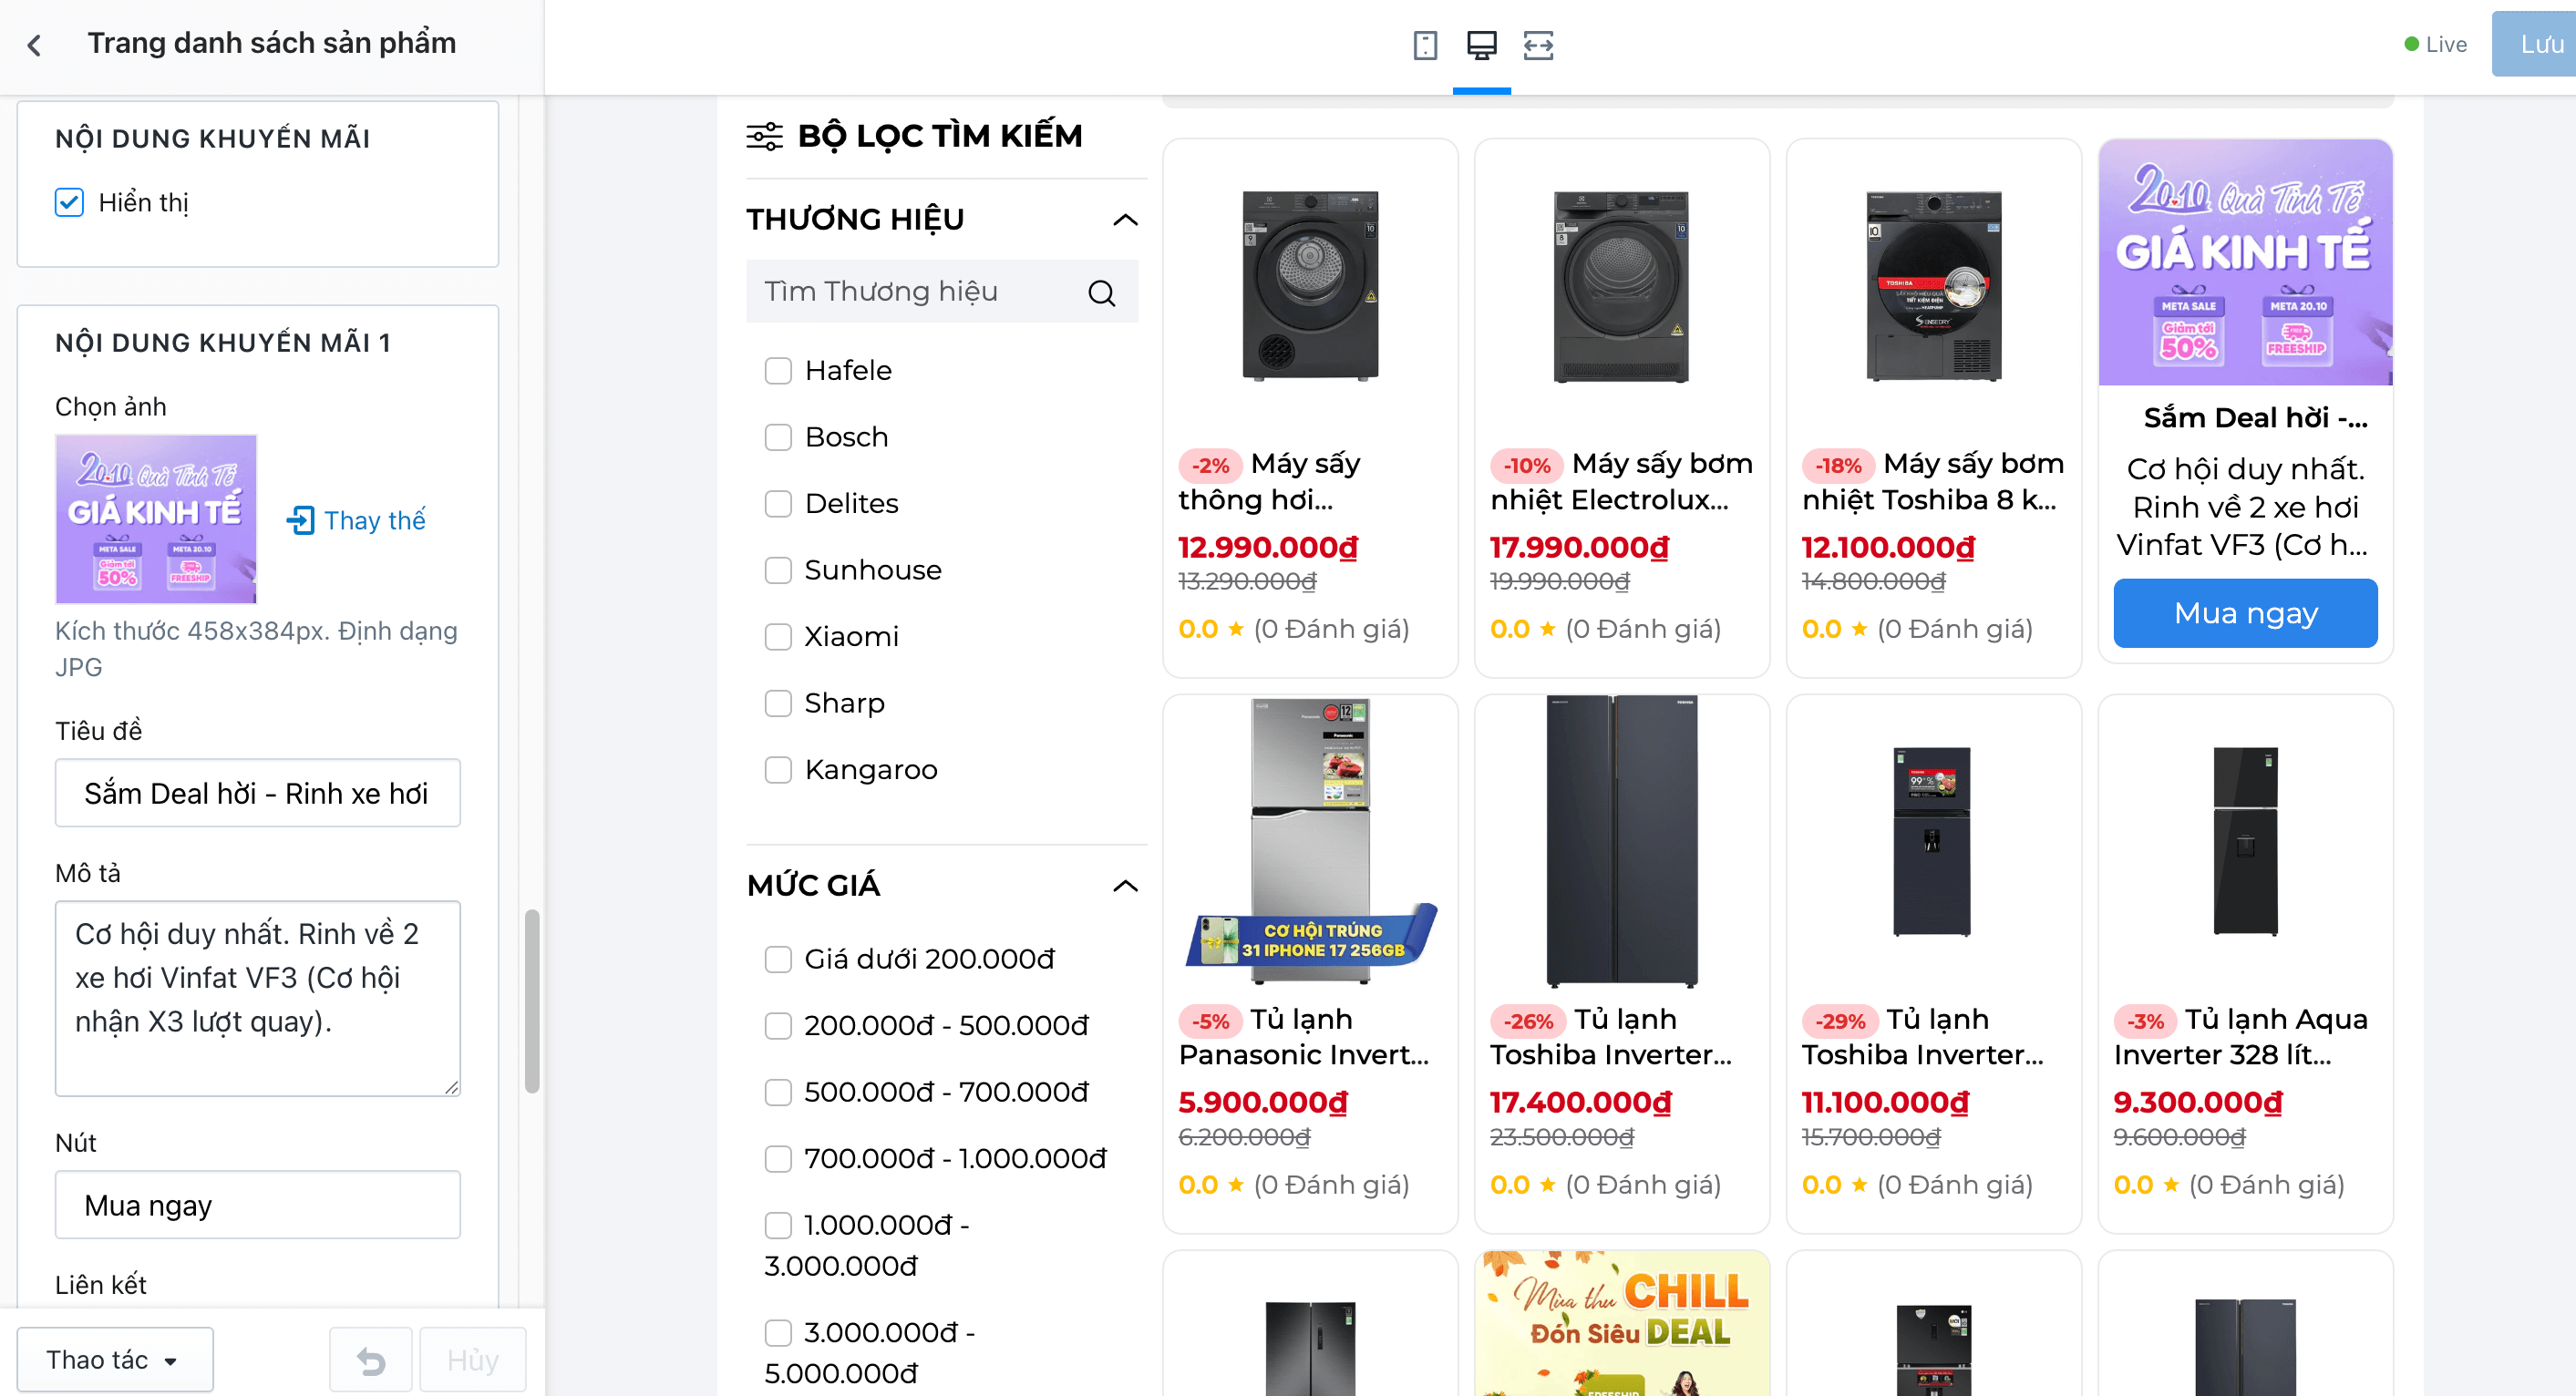Check the Delites brand filter
Viewport: 2576px width, 1396px height.
[x=778, y=504]
